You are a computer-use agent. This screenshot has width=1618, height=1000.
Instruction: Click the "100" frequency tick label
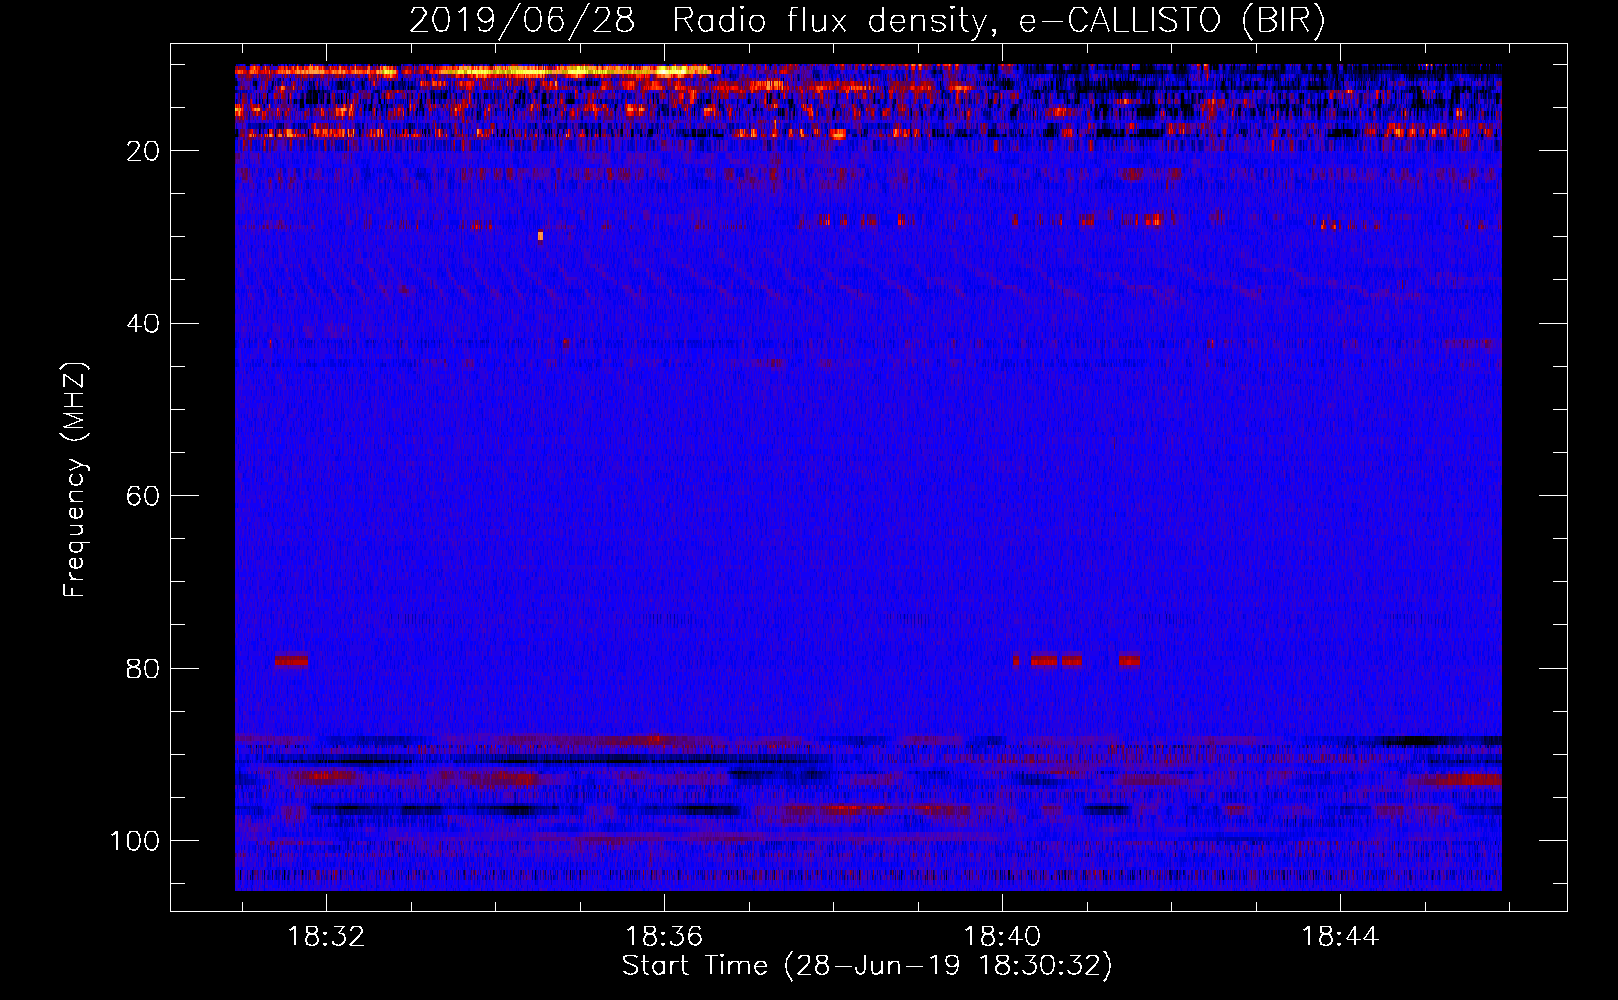[135, 841]
